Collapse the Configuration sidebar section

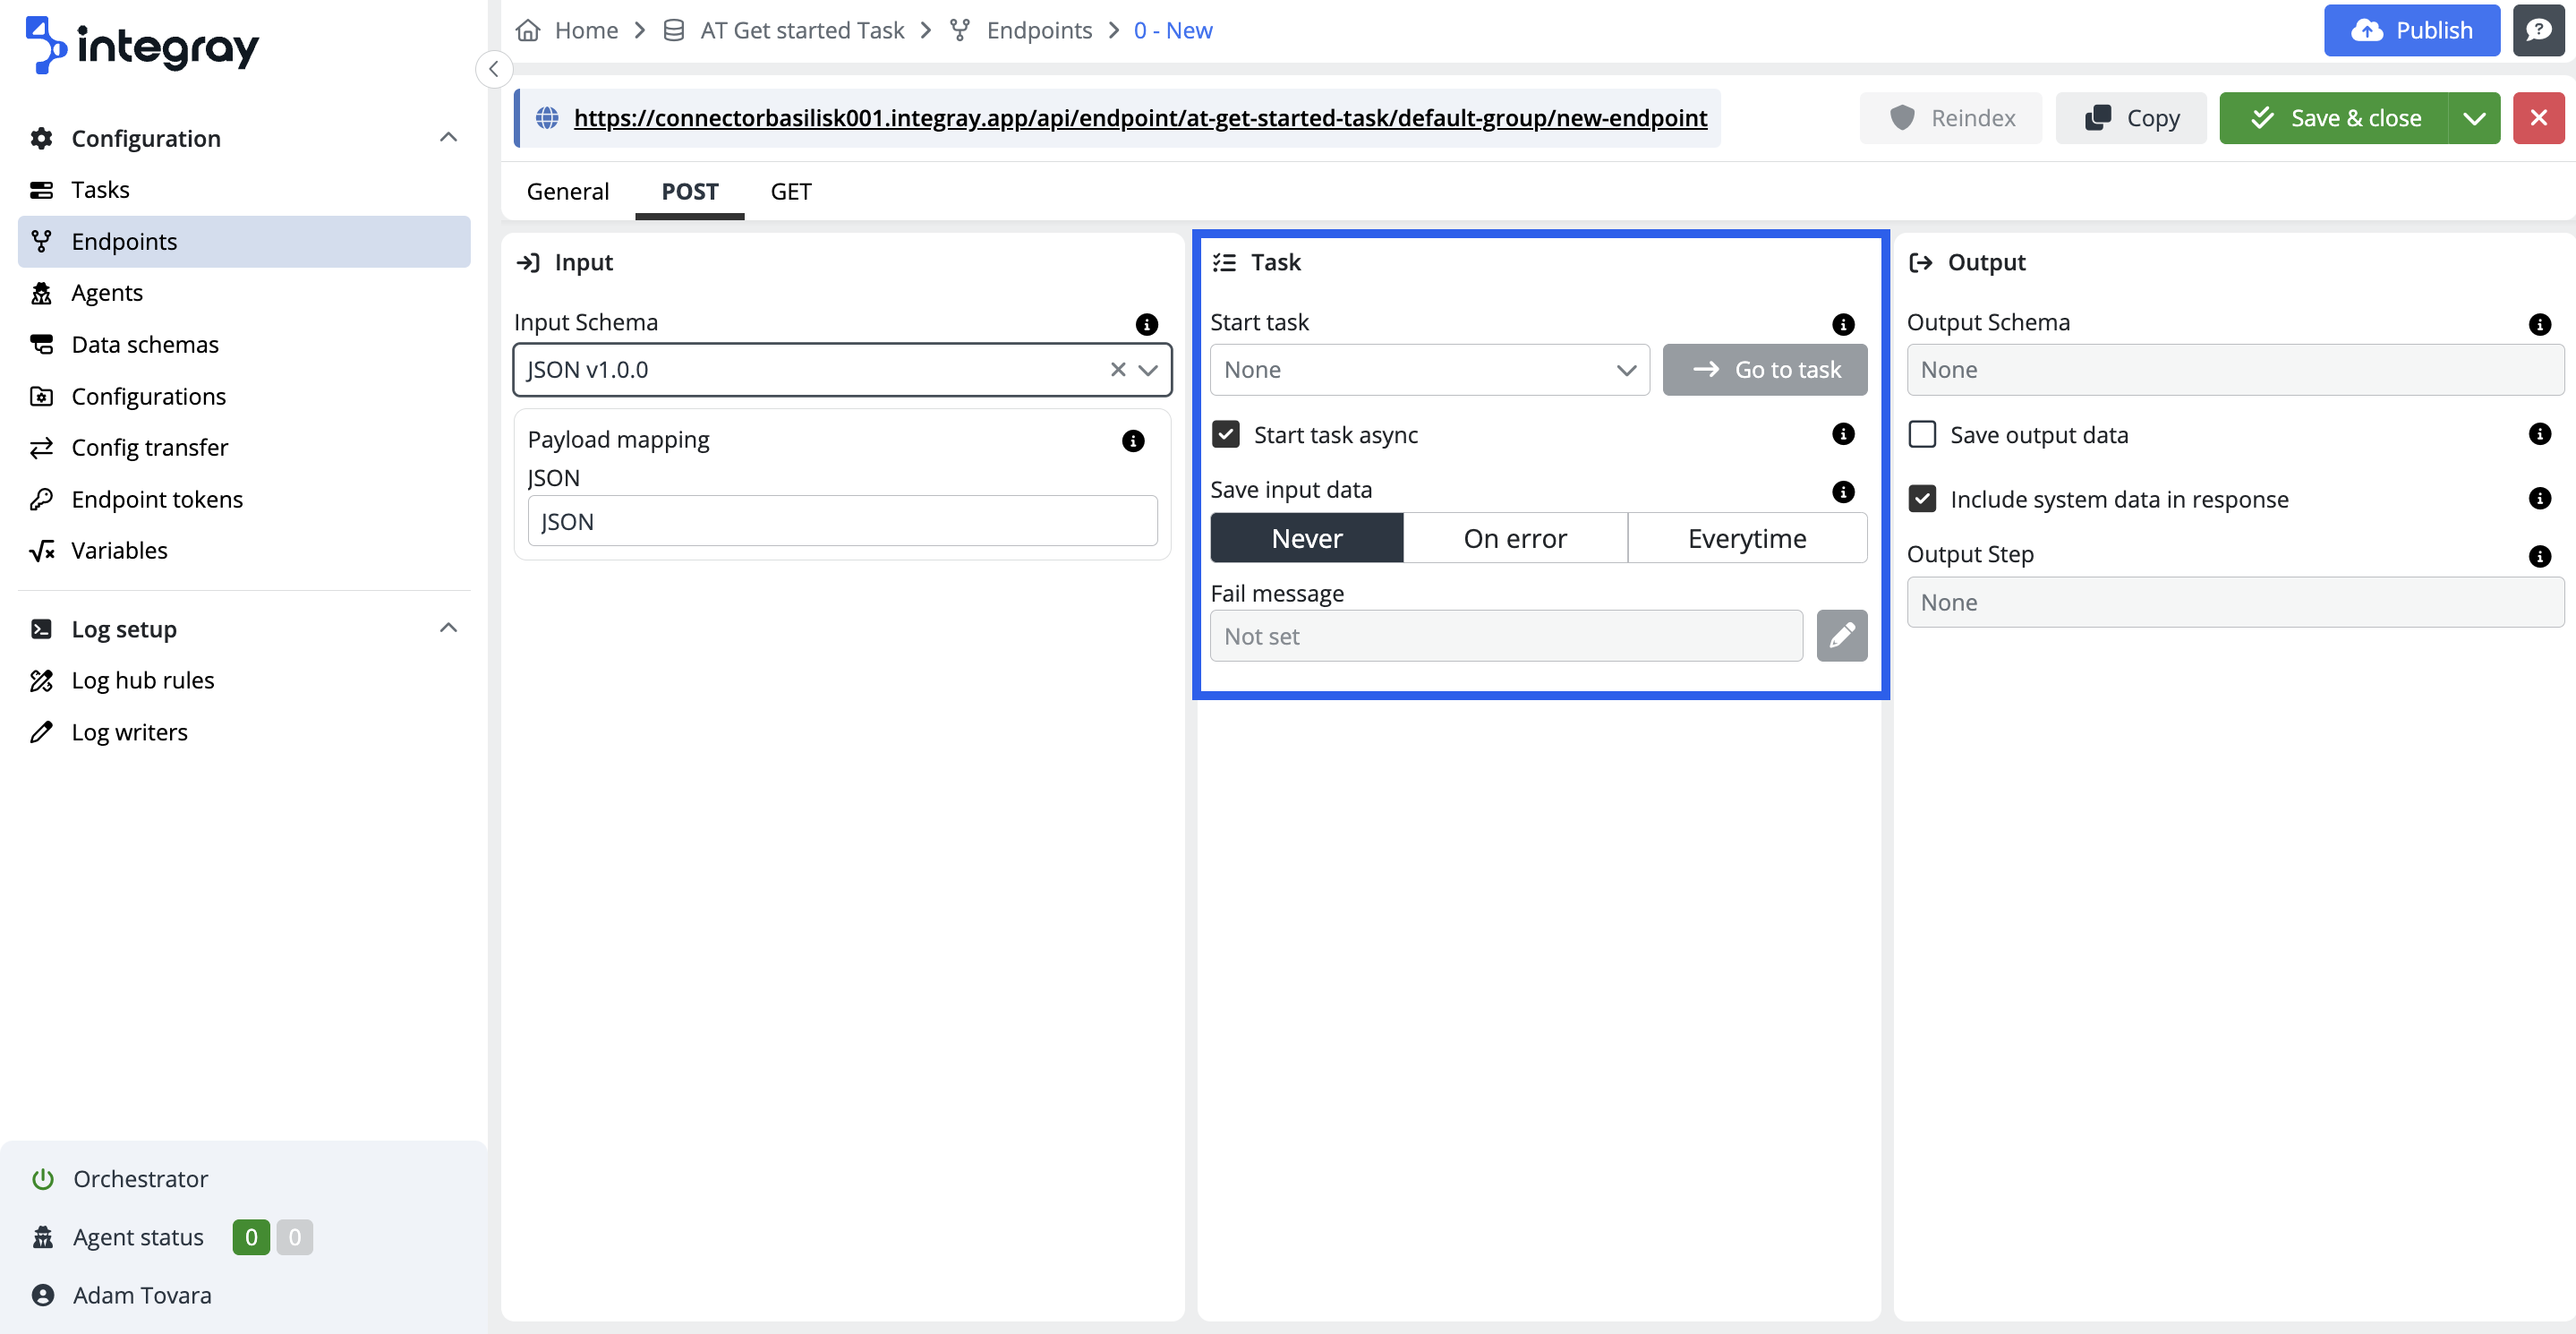click(x=448, y=138)
